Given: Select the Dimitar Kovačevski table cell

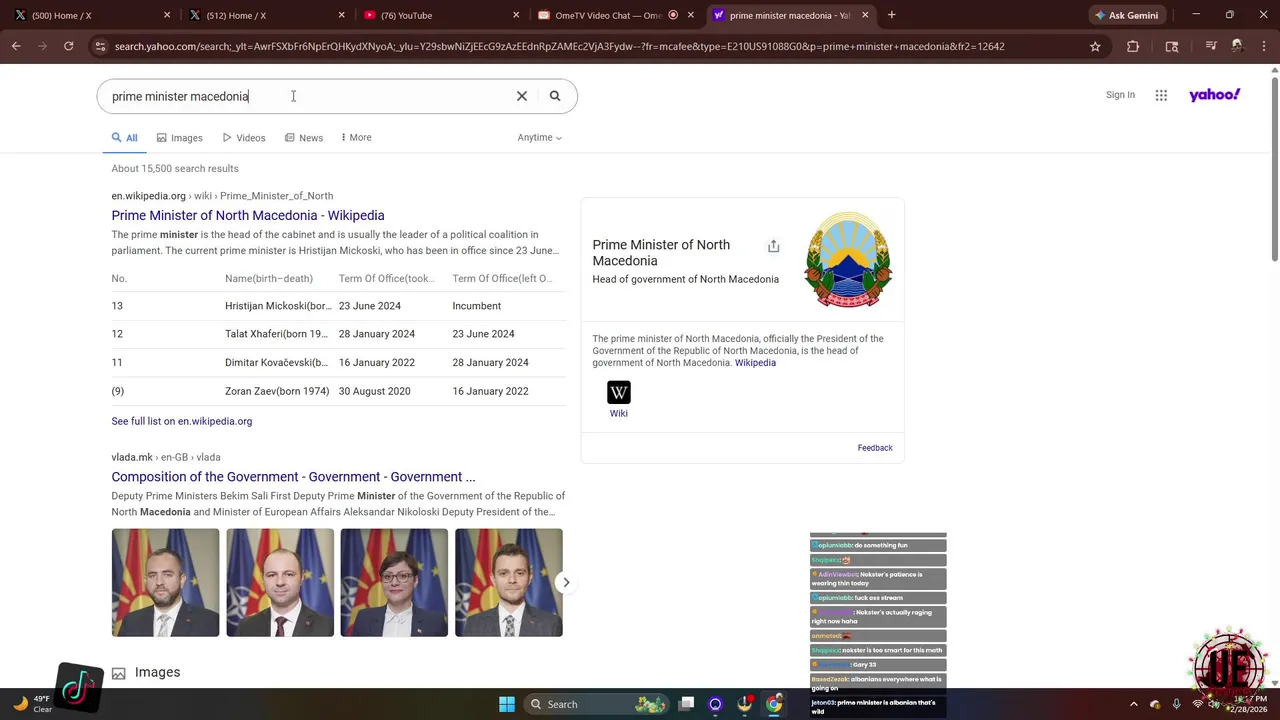Looking at the screenshot, I should [276, 362].
